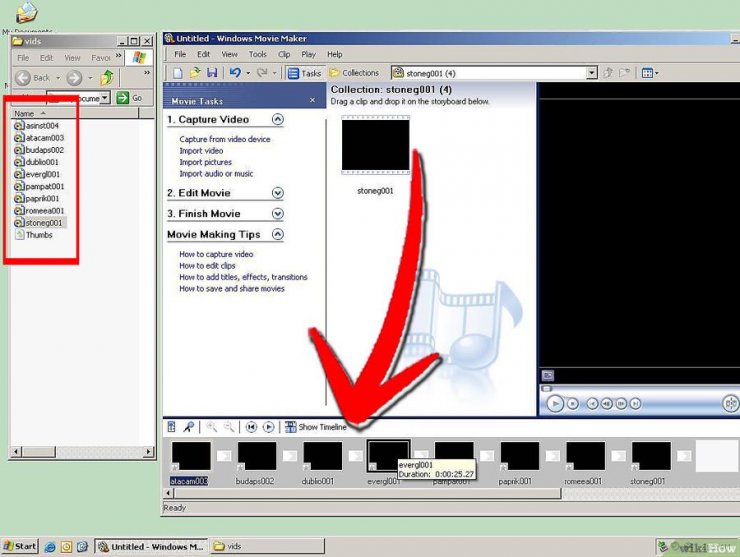Click the New Project toolbar icon
Viewport: 740px width, 557px height.
tap(178, 73)
